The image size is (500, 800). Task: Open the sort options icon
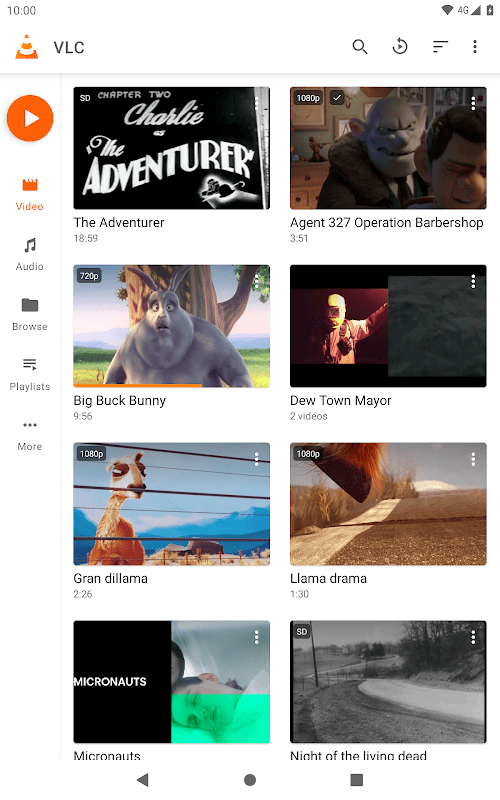440,47
